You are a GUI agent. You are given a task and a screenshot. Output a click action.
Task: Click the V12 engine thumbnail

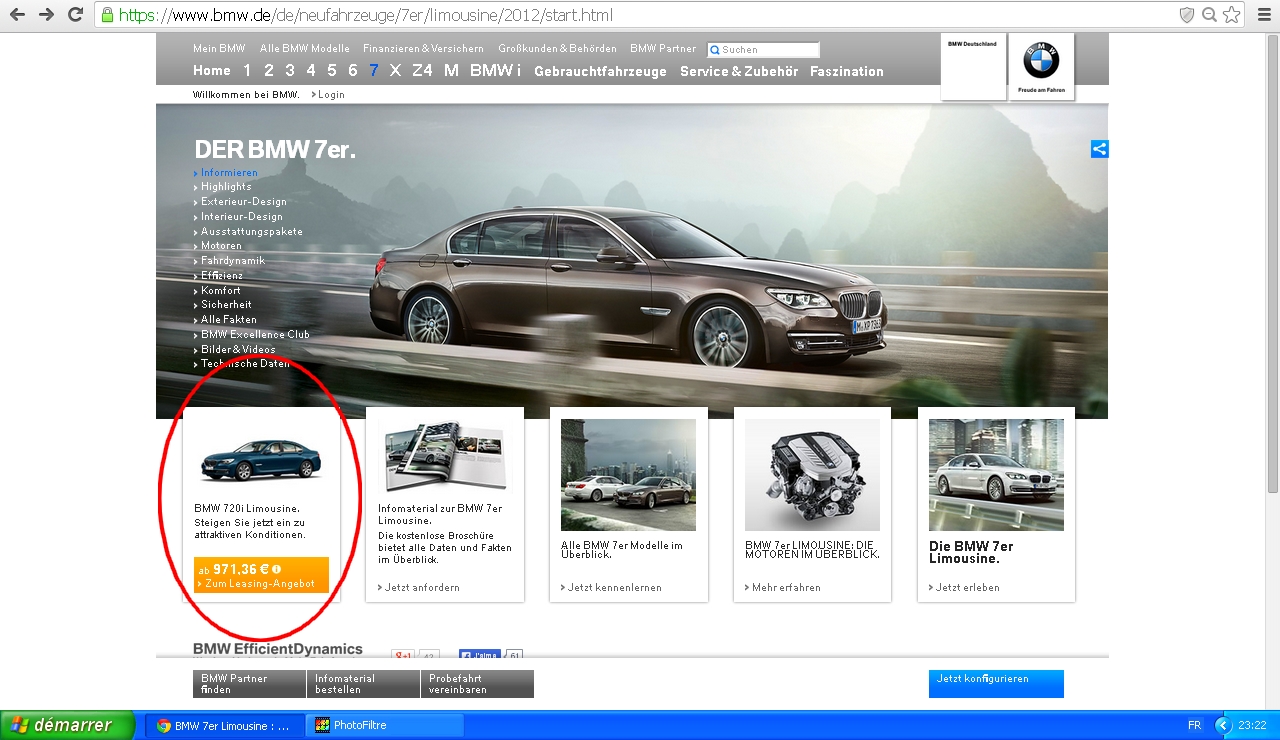tap(812, 475)
